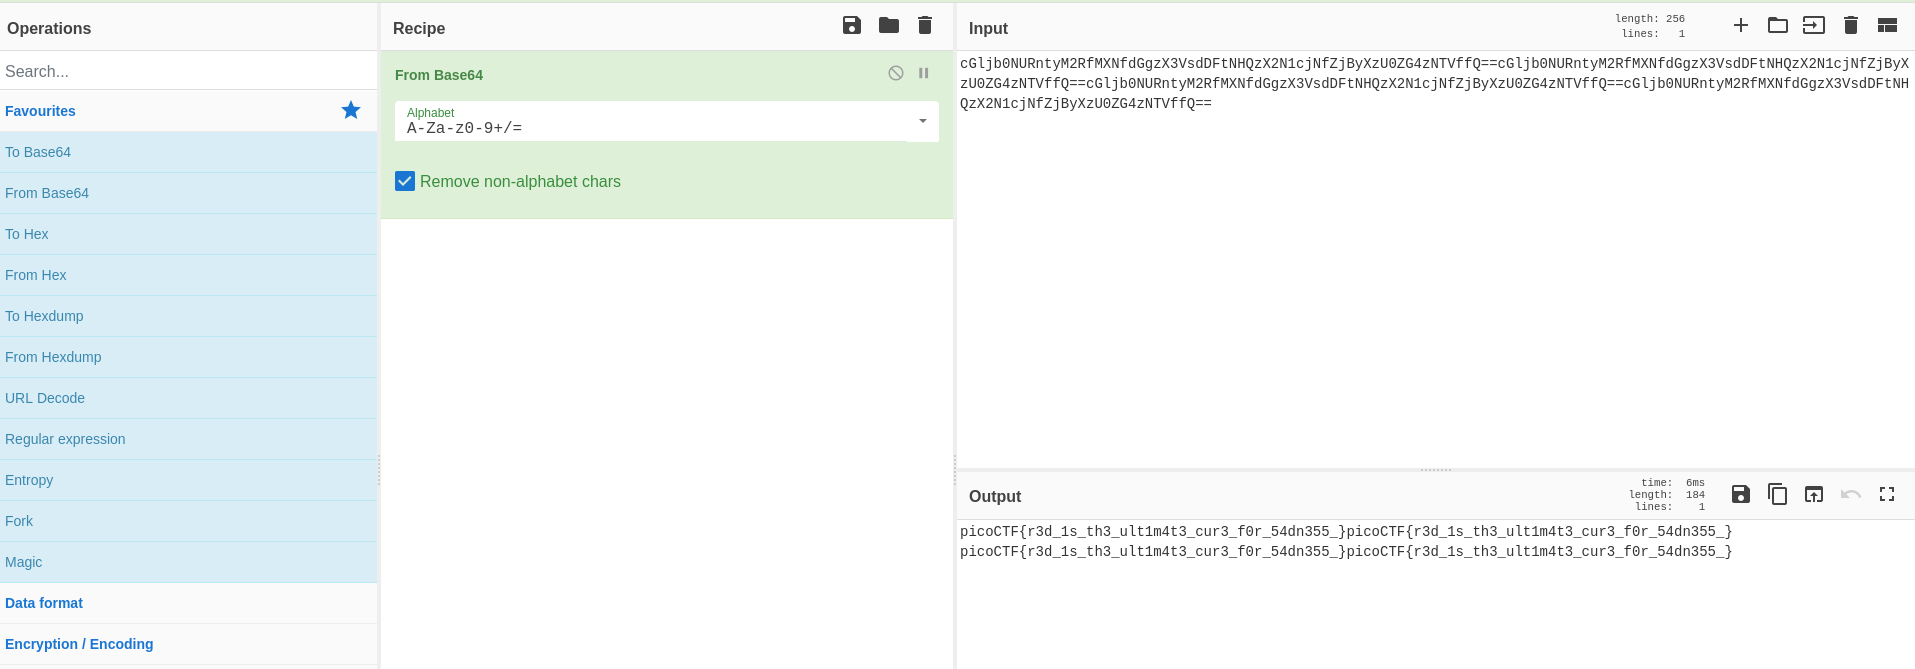Set breakpoint on From Base64 operation

pyautogui.click(x=924, y=73)
